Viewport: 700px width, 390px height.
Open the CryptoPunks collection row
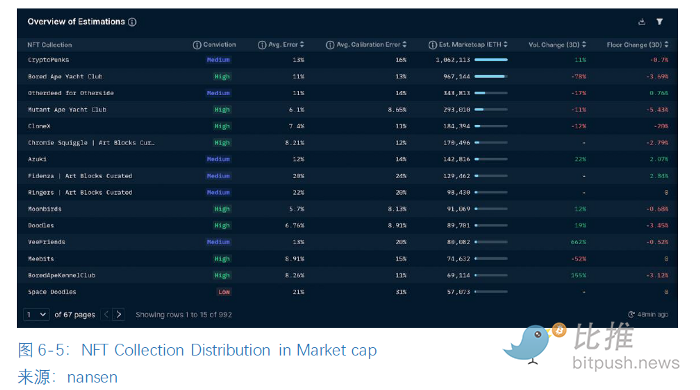(347, 60)
